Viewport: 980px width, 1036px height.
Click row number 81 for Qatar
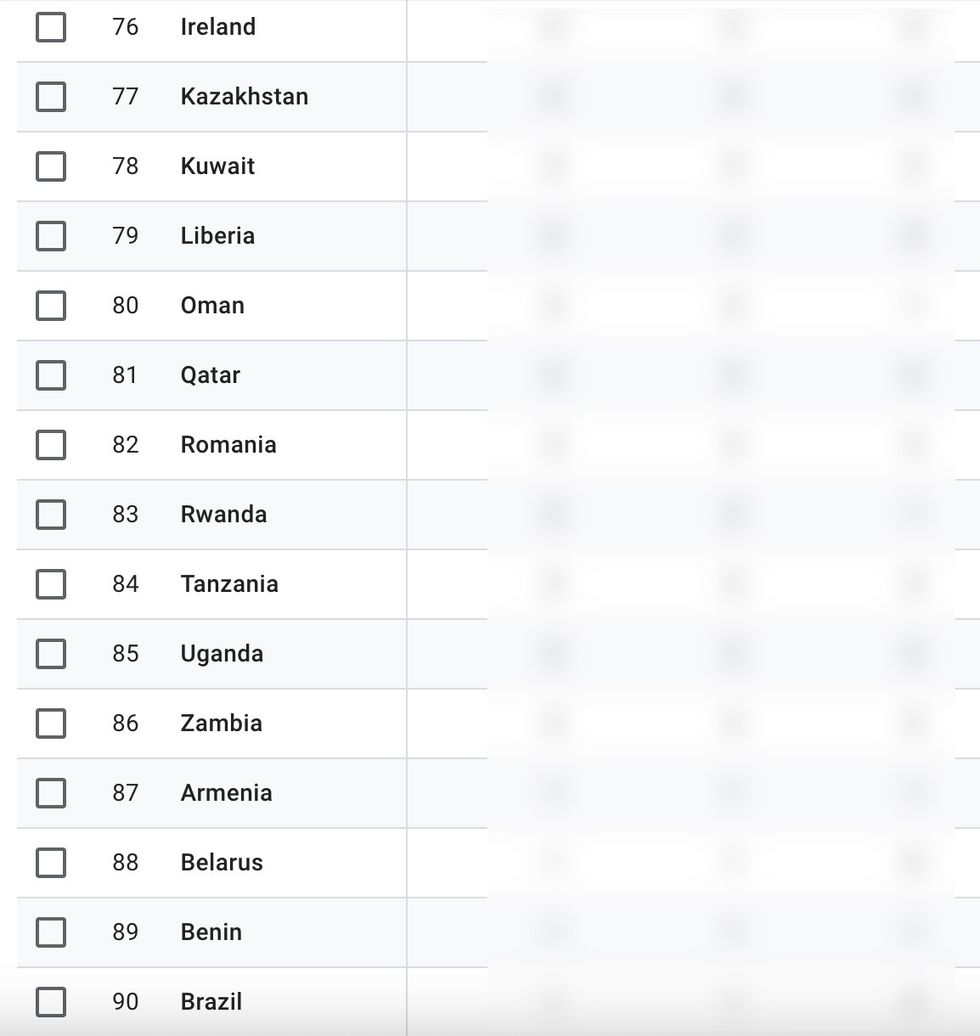[125, 375]
